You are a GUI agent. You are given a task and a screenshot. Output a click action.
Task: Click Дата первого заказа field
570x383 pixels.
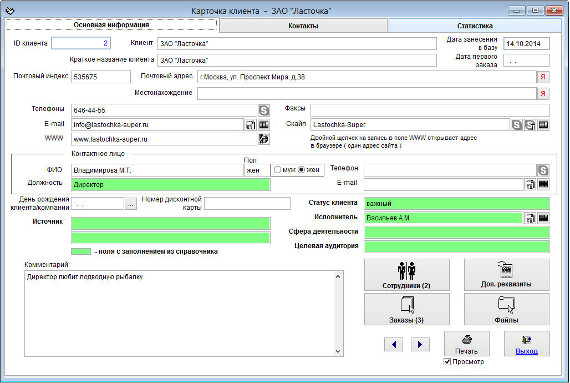(x=526, y=61)
